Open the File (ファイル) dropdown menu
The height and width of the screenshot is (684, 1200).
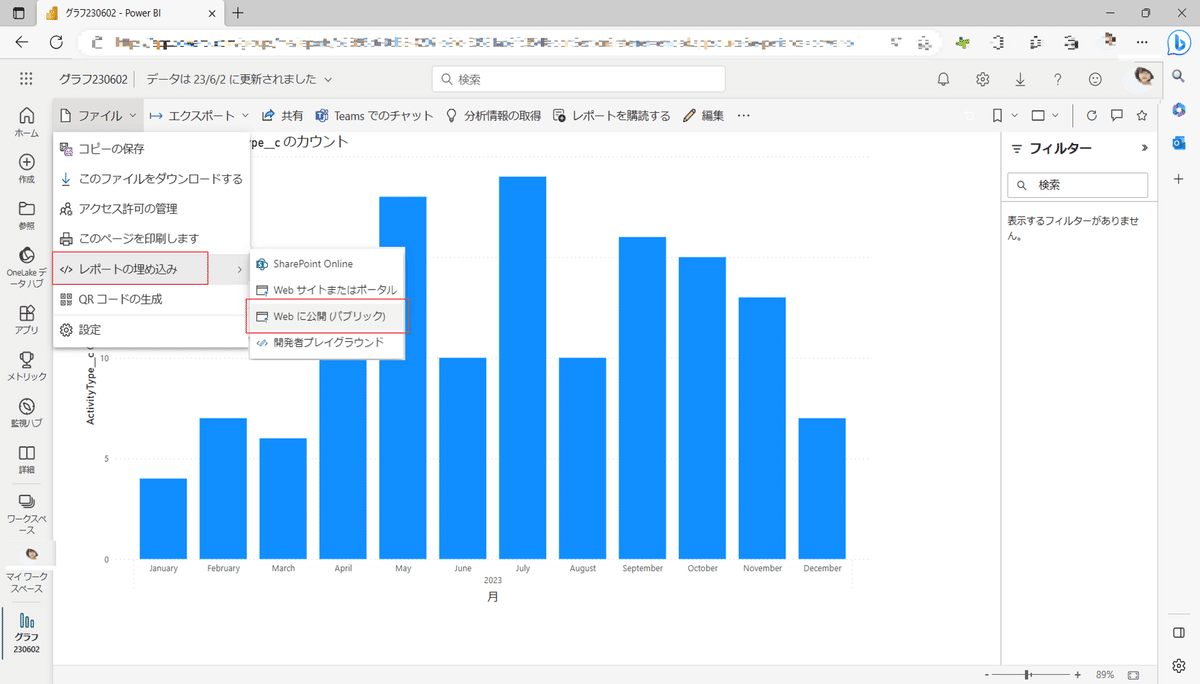click(x=99, y=116)
